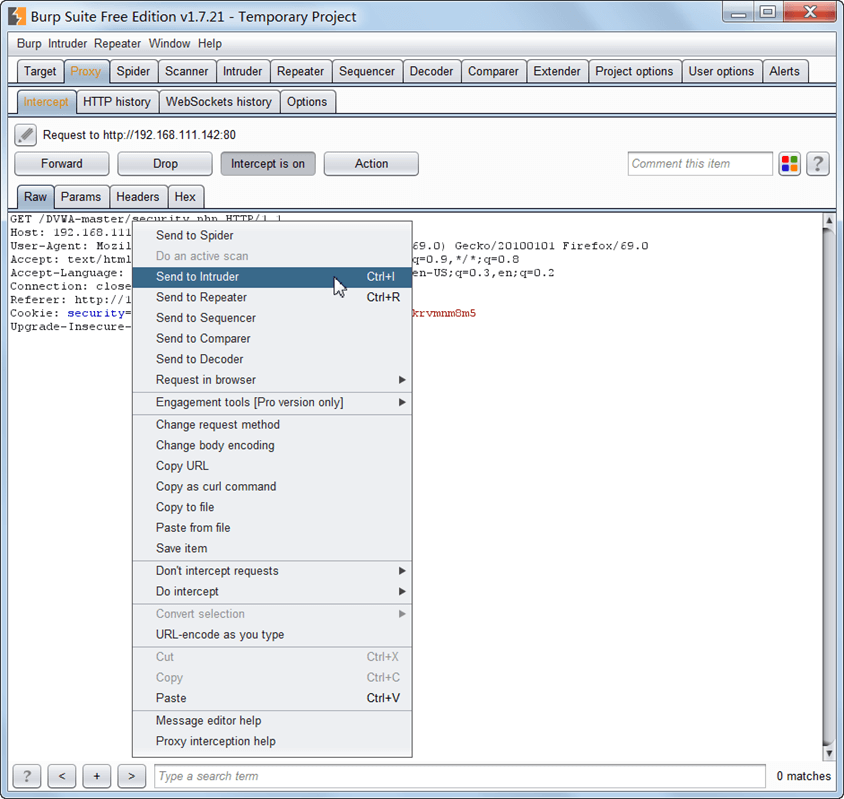
Task: Switch to the Headers view tab
Action: pyautogui.click(x=138, y=197)
